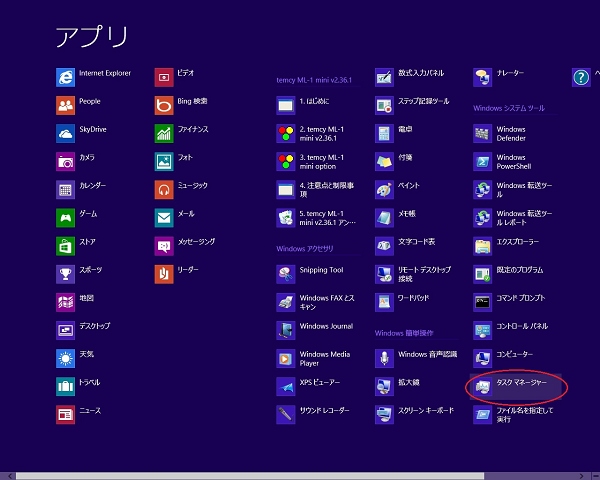Open Windows Media Player

285,359
